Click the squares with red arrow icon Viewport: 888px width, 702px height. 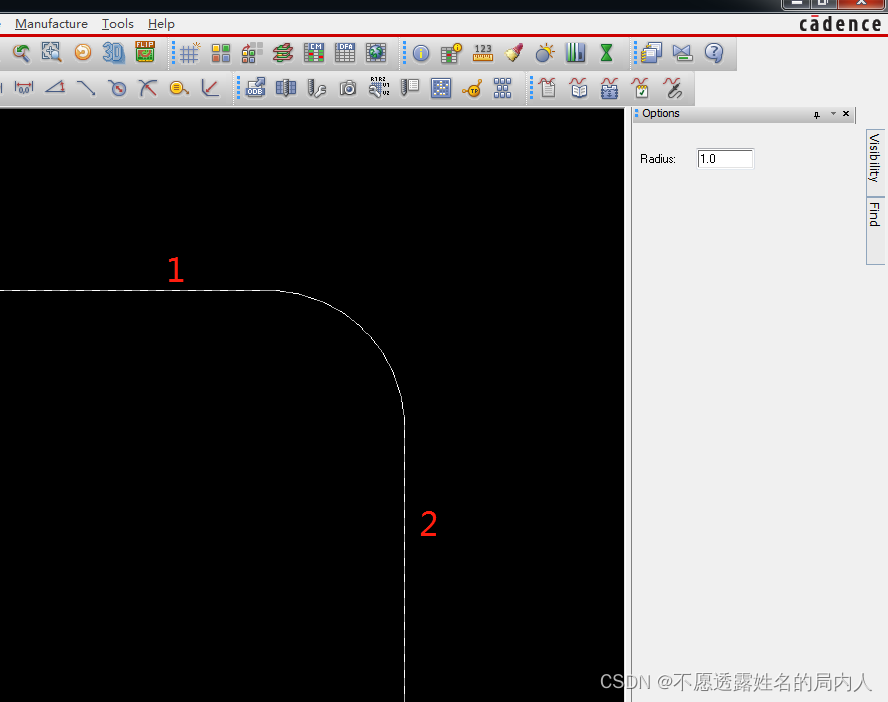(x=252, y=53)
